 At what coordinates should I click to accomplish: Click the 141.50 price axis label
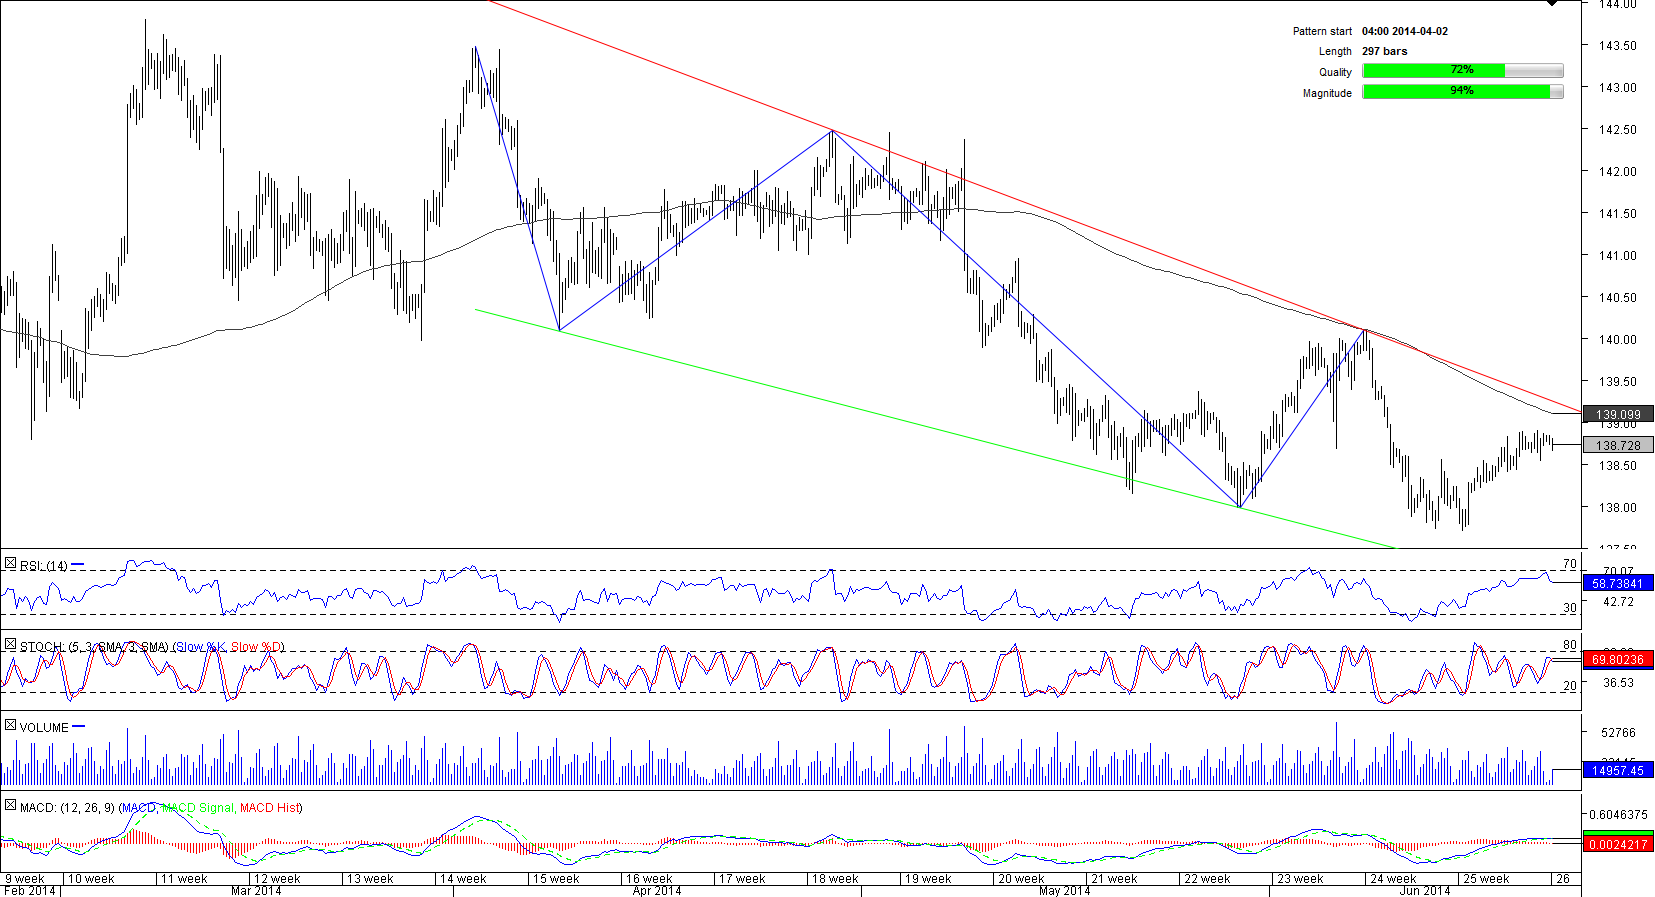pyautogui.click(x=1618, y=214)
